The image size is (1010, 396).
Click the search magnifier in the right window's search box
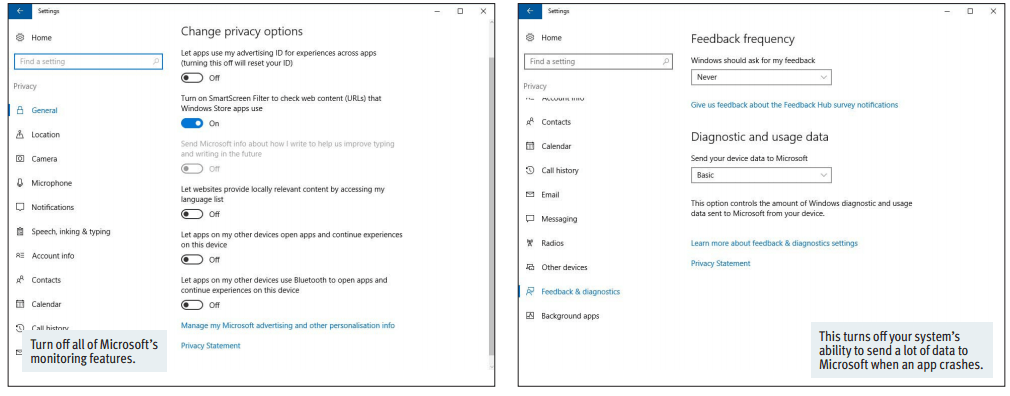click(x=666, y=62)
